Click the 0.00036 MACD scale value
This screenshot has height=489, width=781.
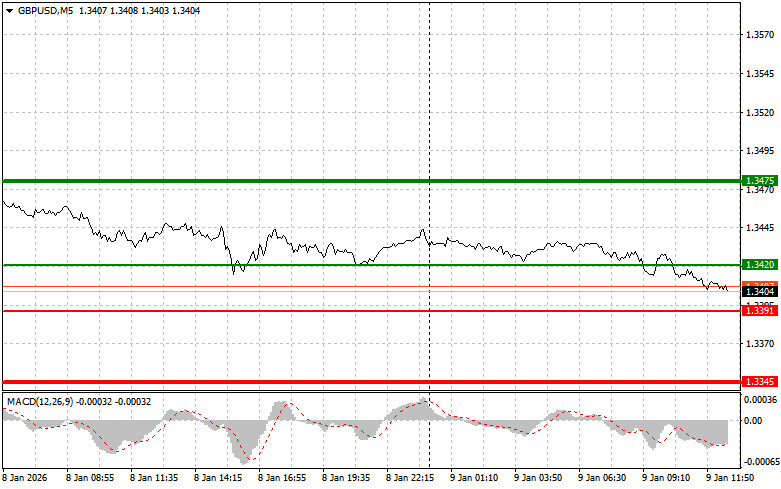pyautogui.click(x=760, y=400)
